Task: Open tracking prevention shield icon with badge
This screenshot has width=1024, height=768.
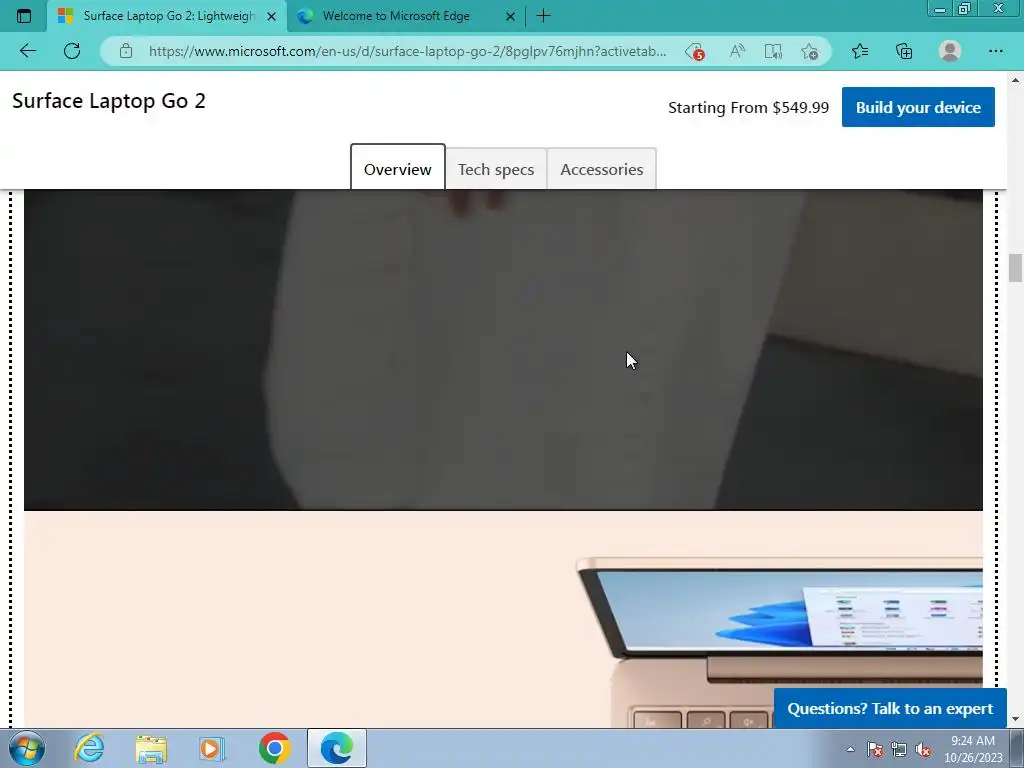Action: [695, 52]
